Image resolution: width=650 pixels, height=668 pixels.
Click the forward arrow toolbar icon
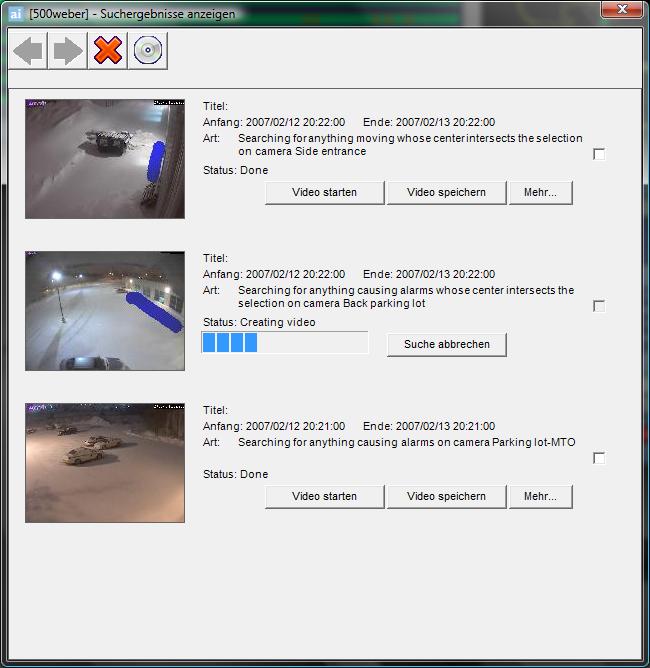(68, 50)
